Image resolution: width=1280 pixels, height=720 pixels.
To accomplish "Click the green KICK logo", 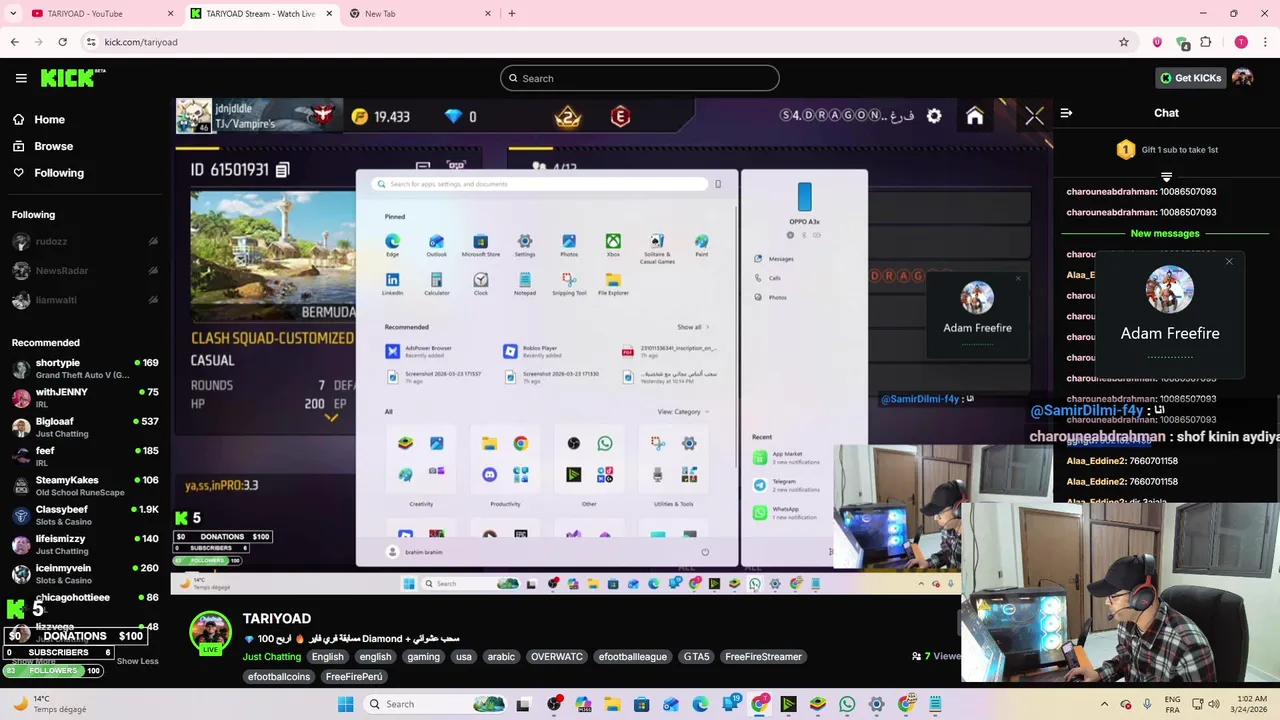I will (x=73, y=78).
